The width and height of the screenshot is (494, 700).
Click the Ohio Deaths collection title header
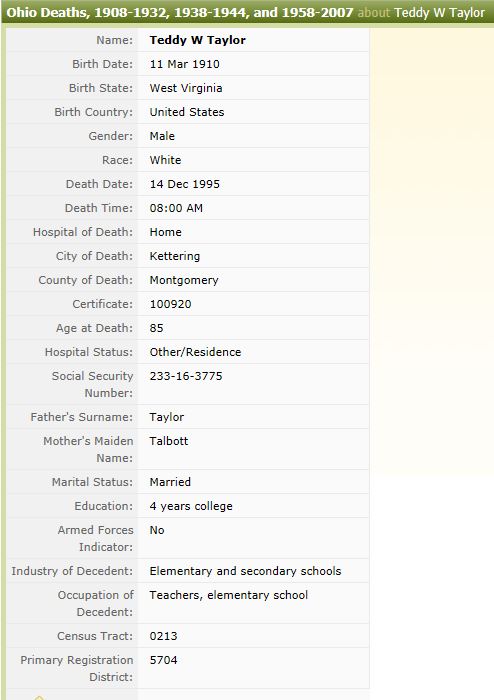click(180, 12)
